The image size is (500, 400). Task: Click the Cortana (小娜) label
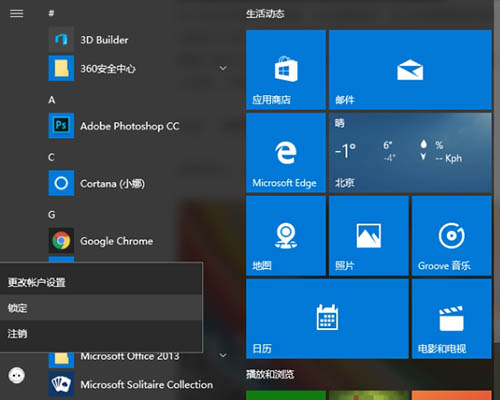click(112, 184)
